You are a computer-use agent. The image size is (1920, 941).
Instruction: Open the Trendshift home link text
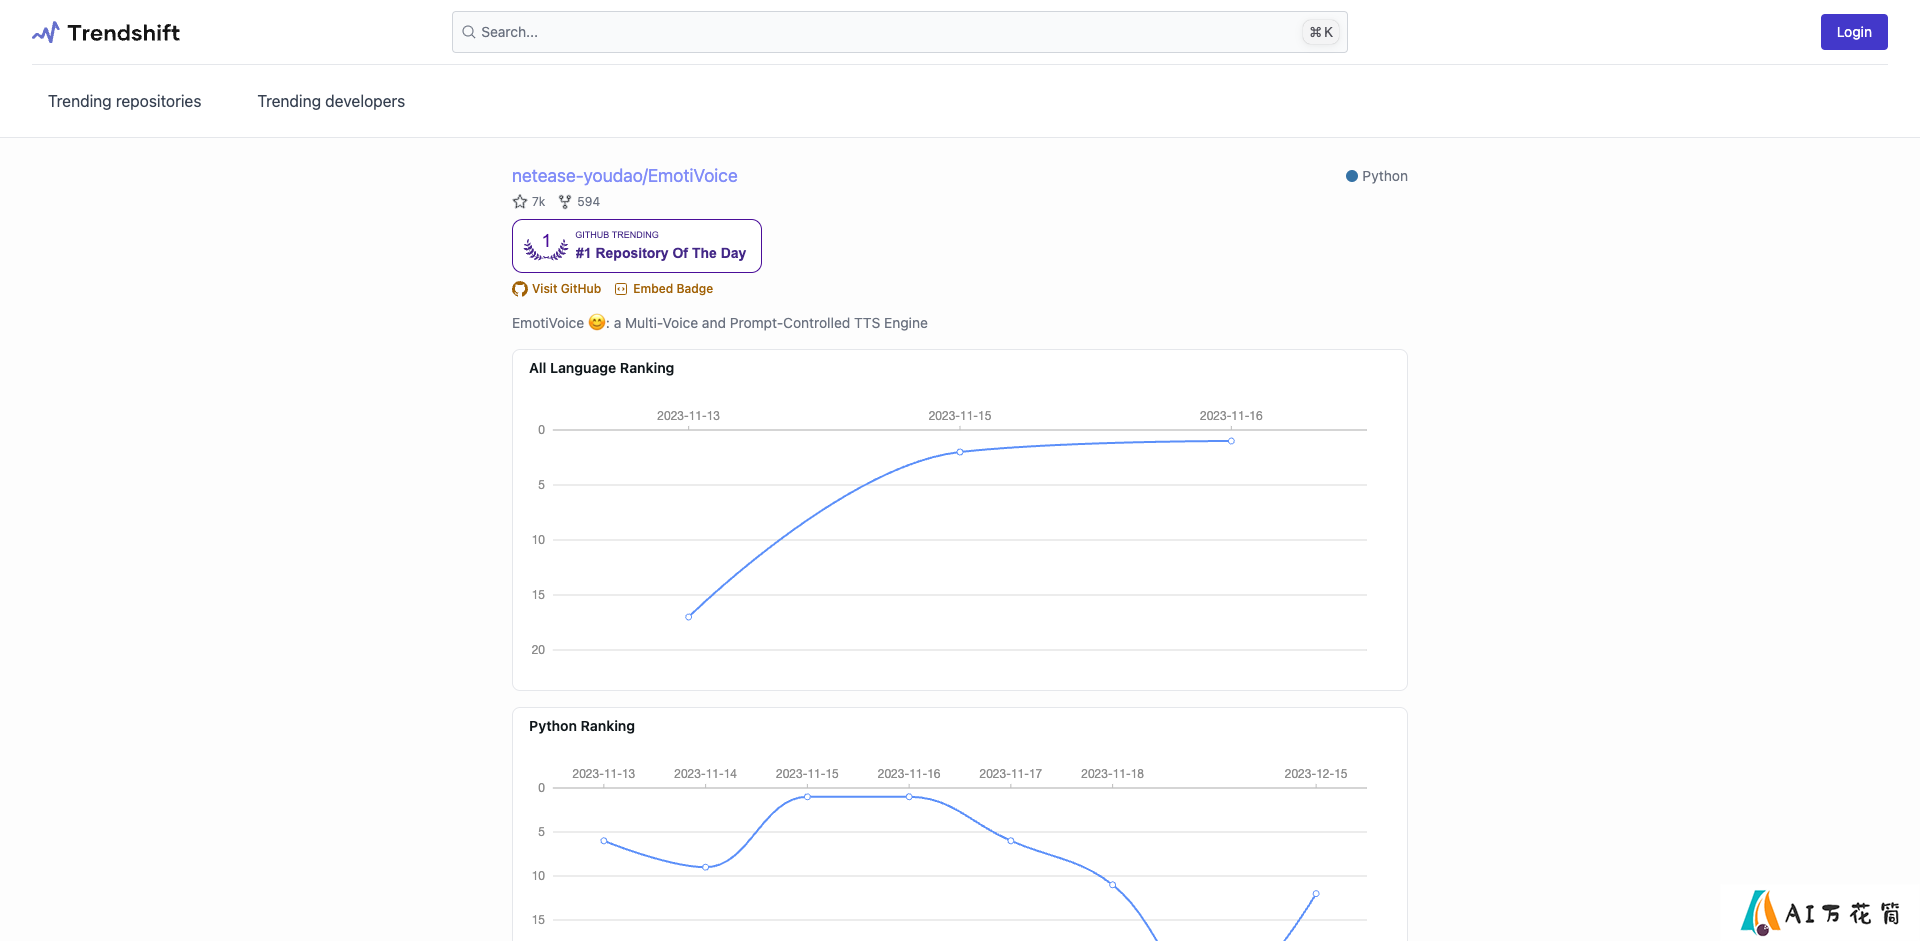tap(124, 33)
